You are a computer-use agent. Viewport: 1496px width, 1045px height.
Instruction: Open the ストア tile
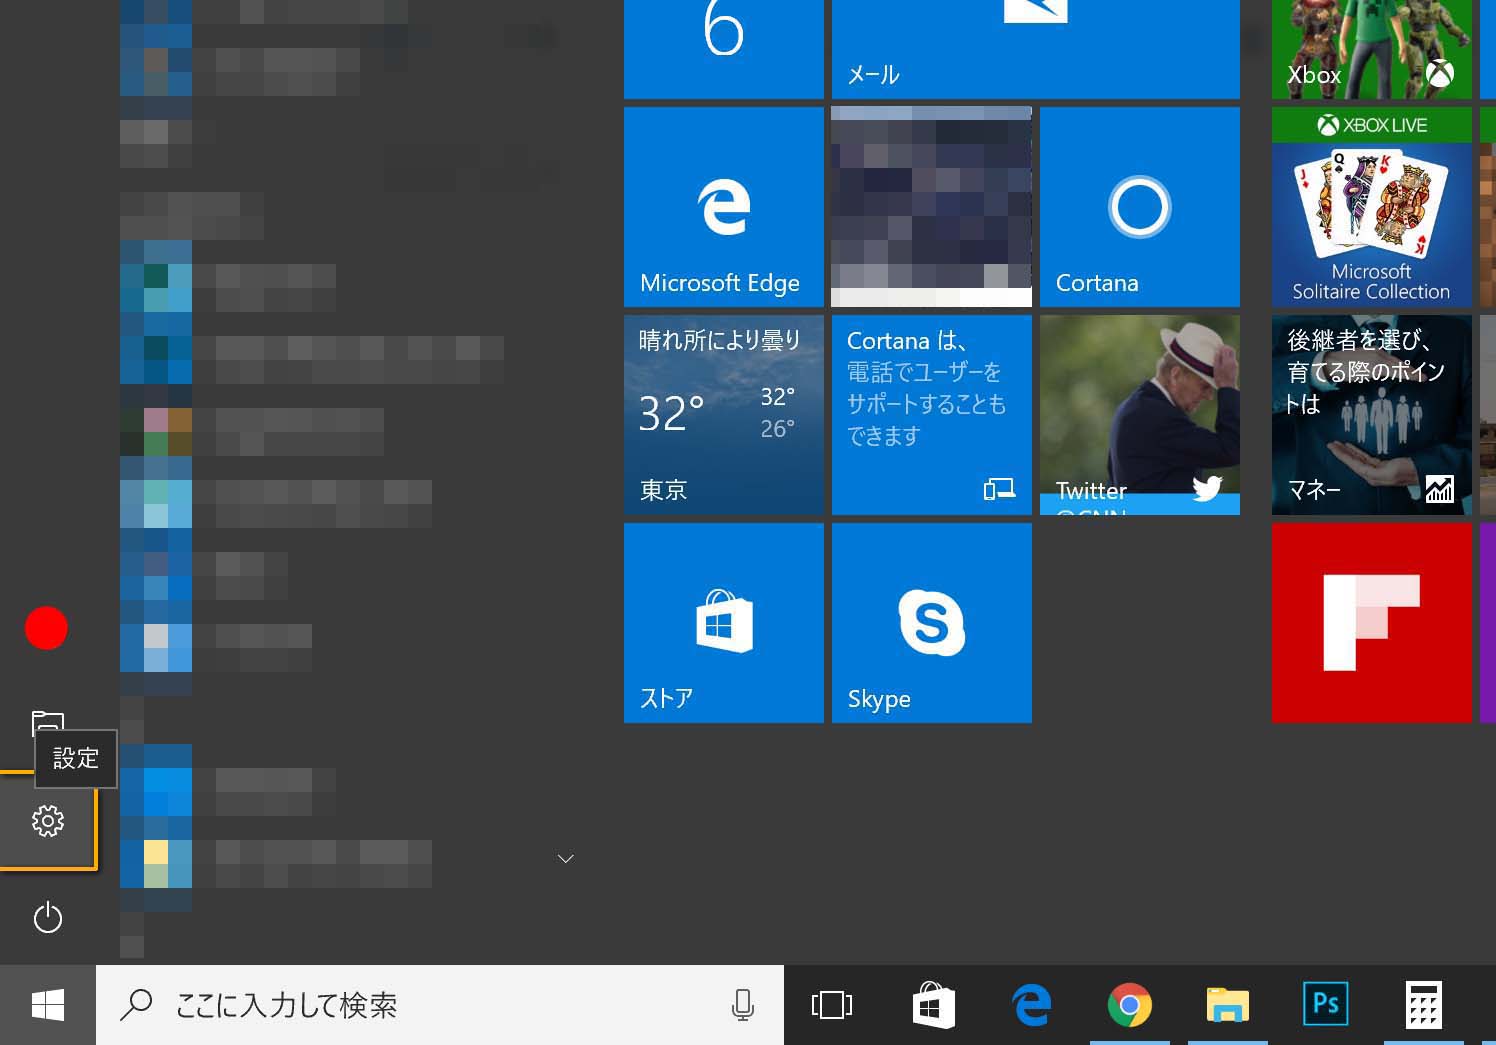[724, 623]
